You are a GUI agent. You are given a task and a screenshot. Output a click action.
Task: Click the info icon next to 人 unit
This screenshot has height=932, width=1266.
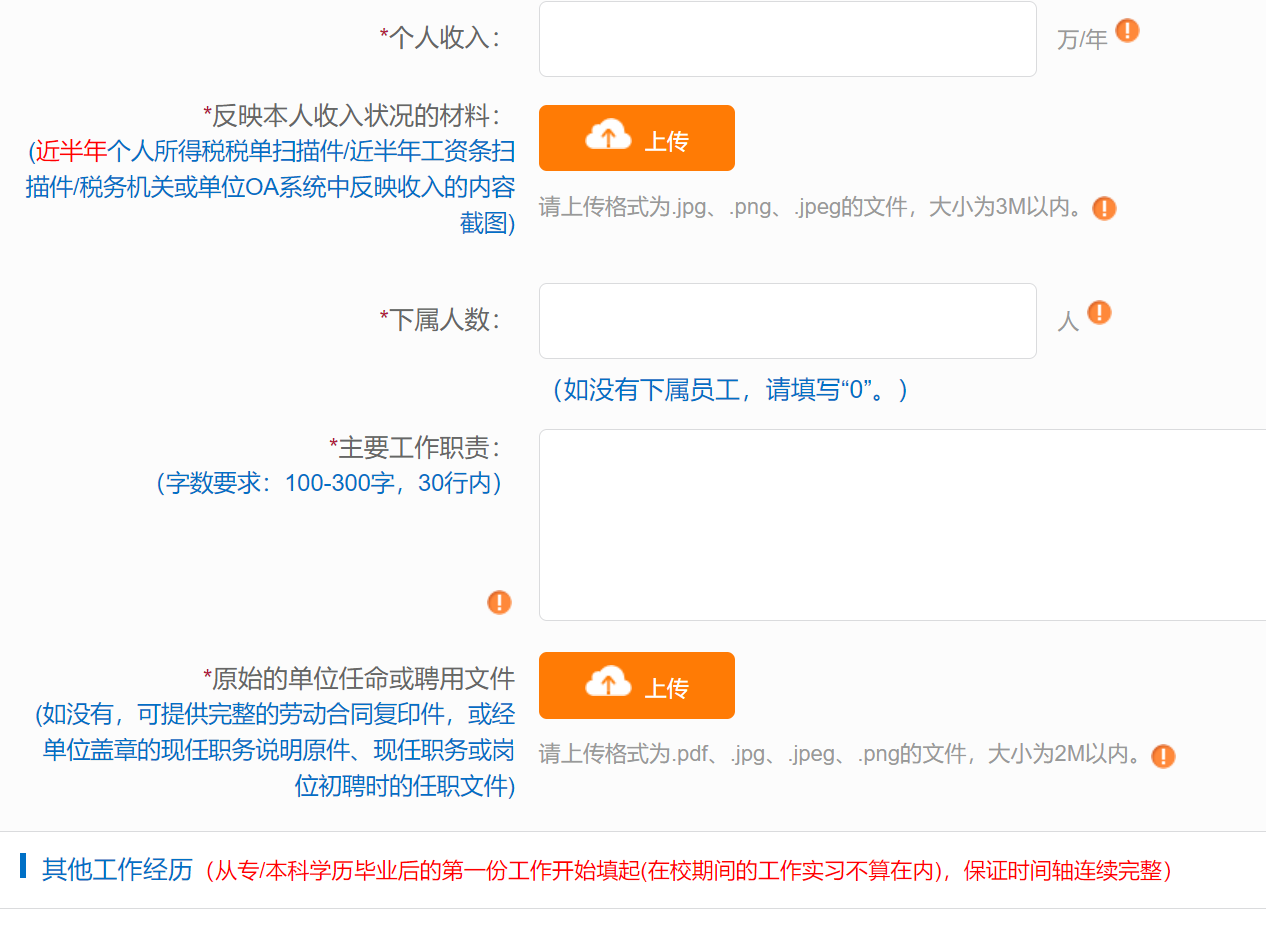point(1099,313)
